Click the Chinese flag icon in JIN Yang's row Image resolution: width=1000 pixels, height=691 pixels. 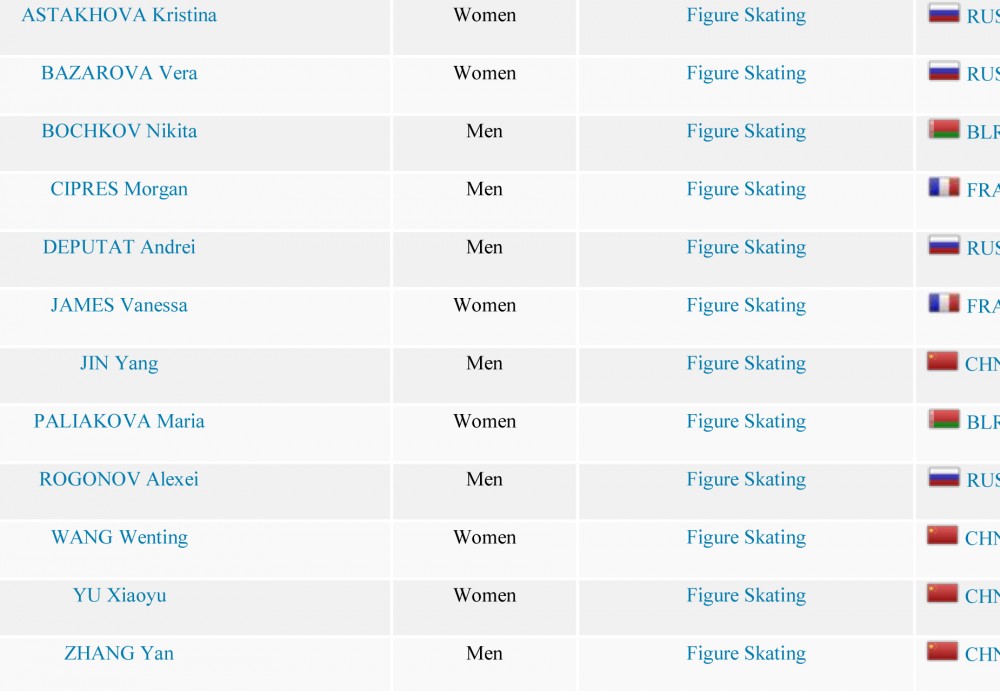(x=943, y=361)
